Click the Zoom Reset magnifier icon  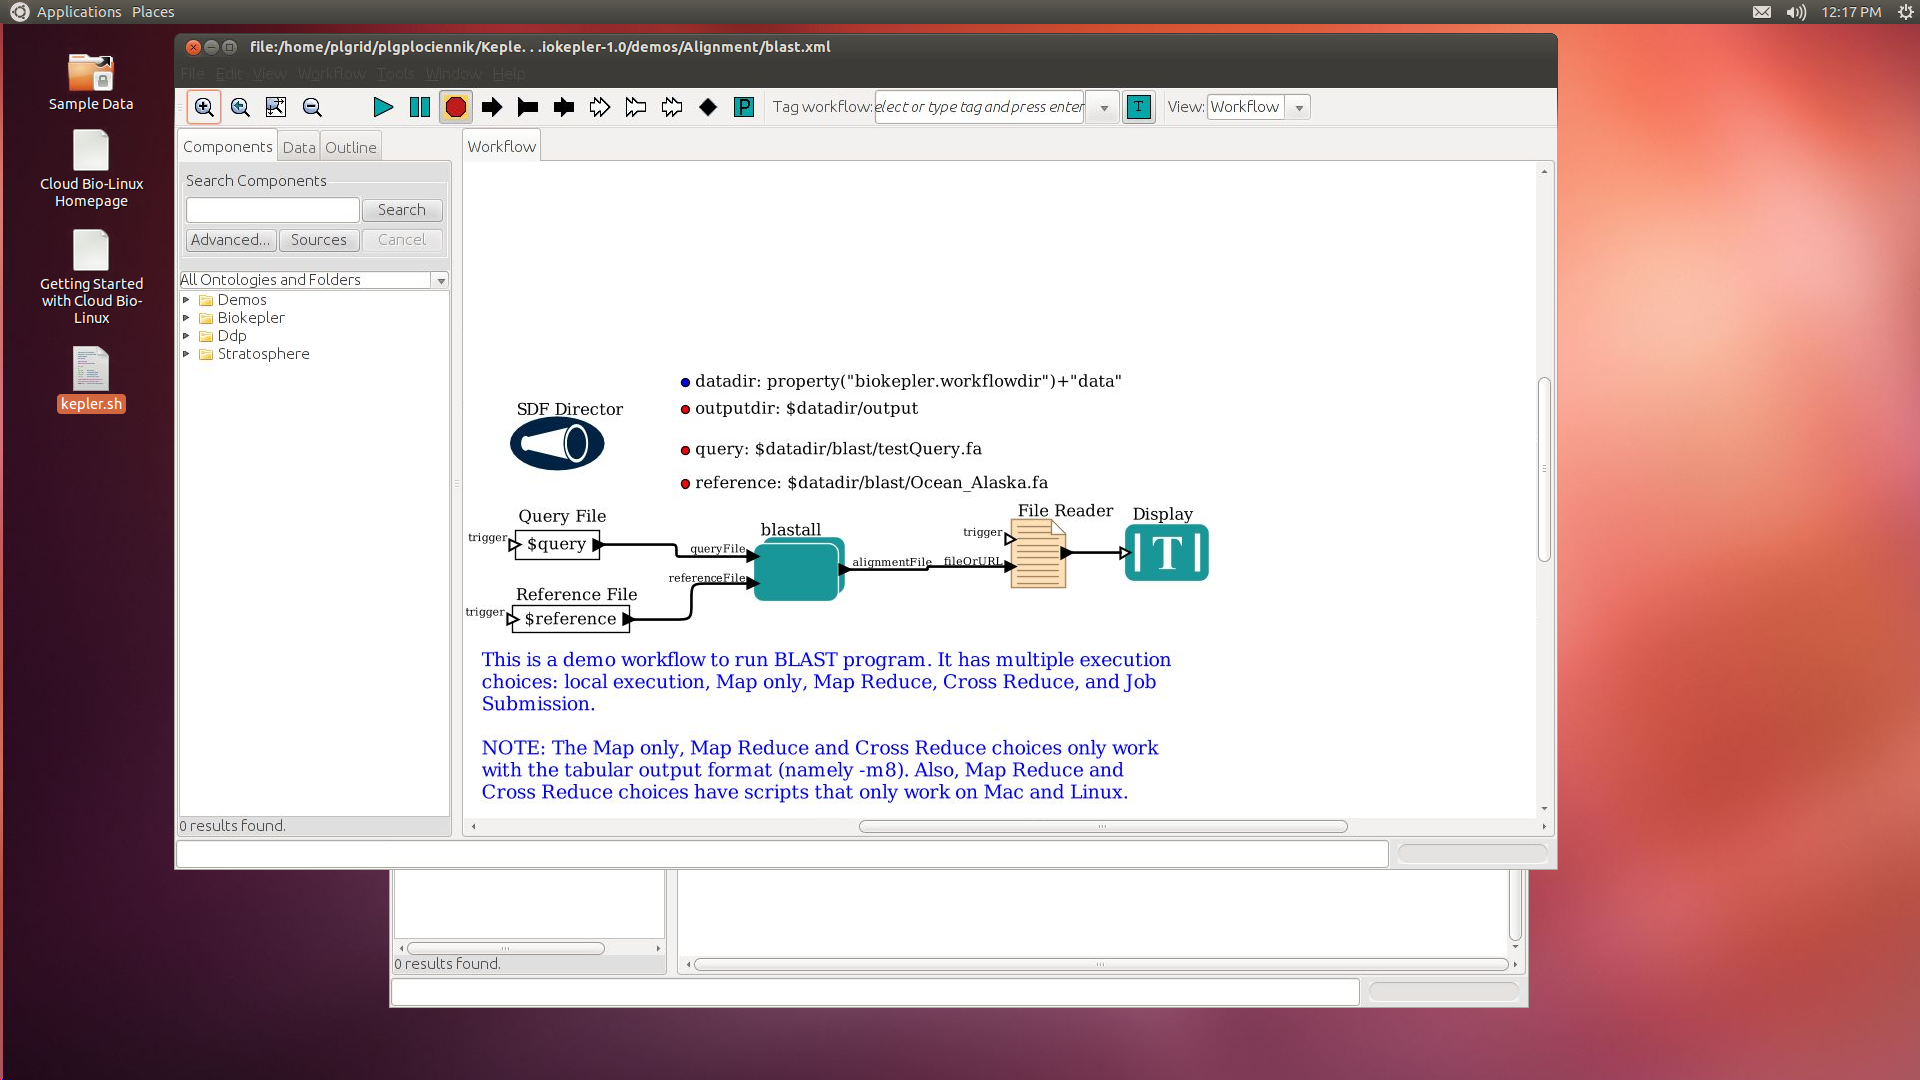240,107
